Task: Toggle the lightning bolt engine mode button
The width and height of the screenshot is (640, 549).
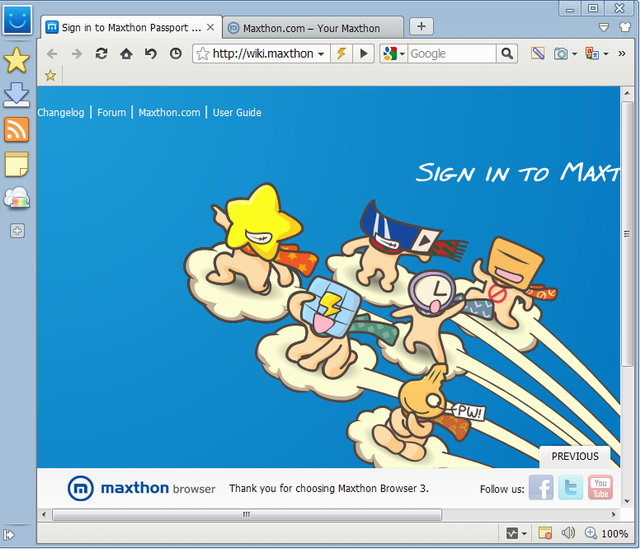Action: click(x=341, y=53)
